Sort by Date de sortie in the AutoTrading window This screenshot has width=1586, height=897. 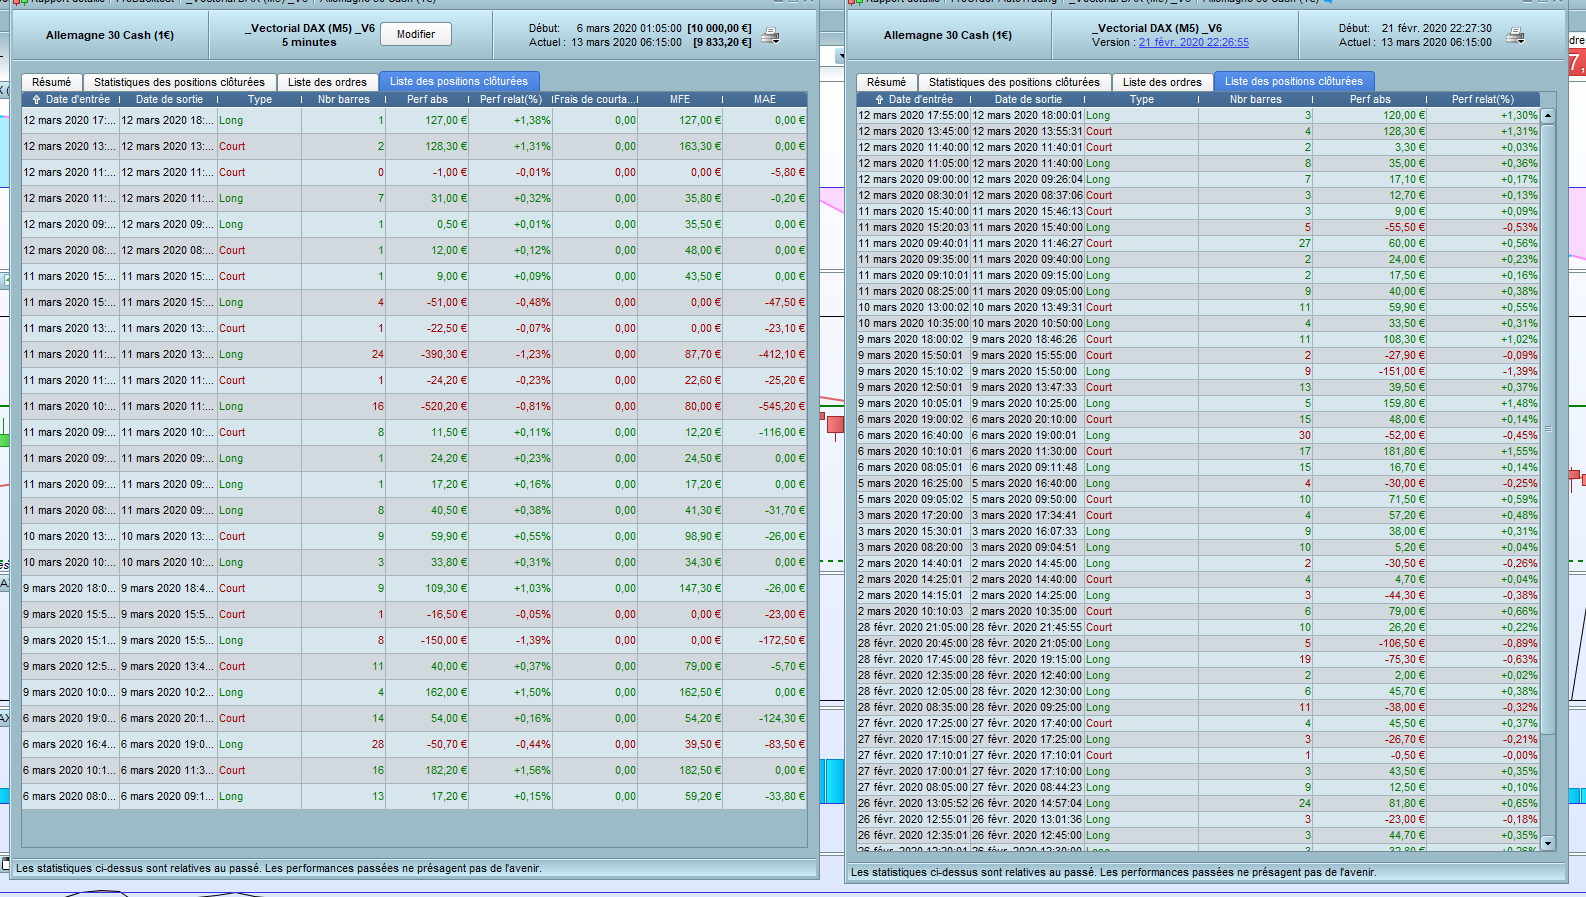1028,100
